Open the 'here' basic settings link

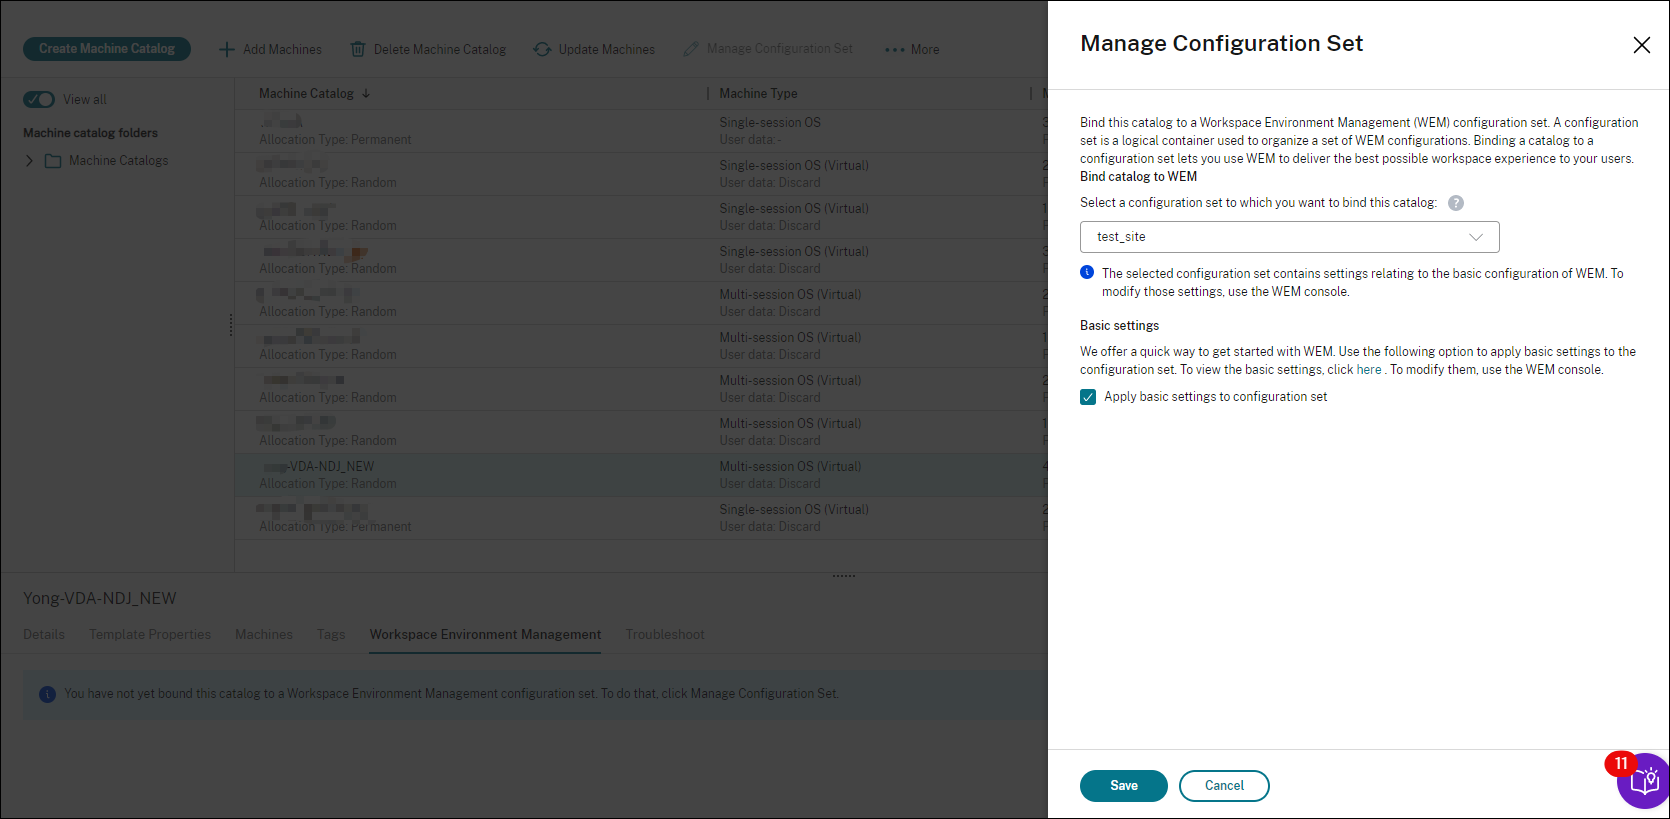1368,370
